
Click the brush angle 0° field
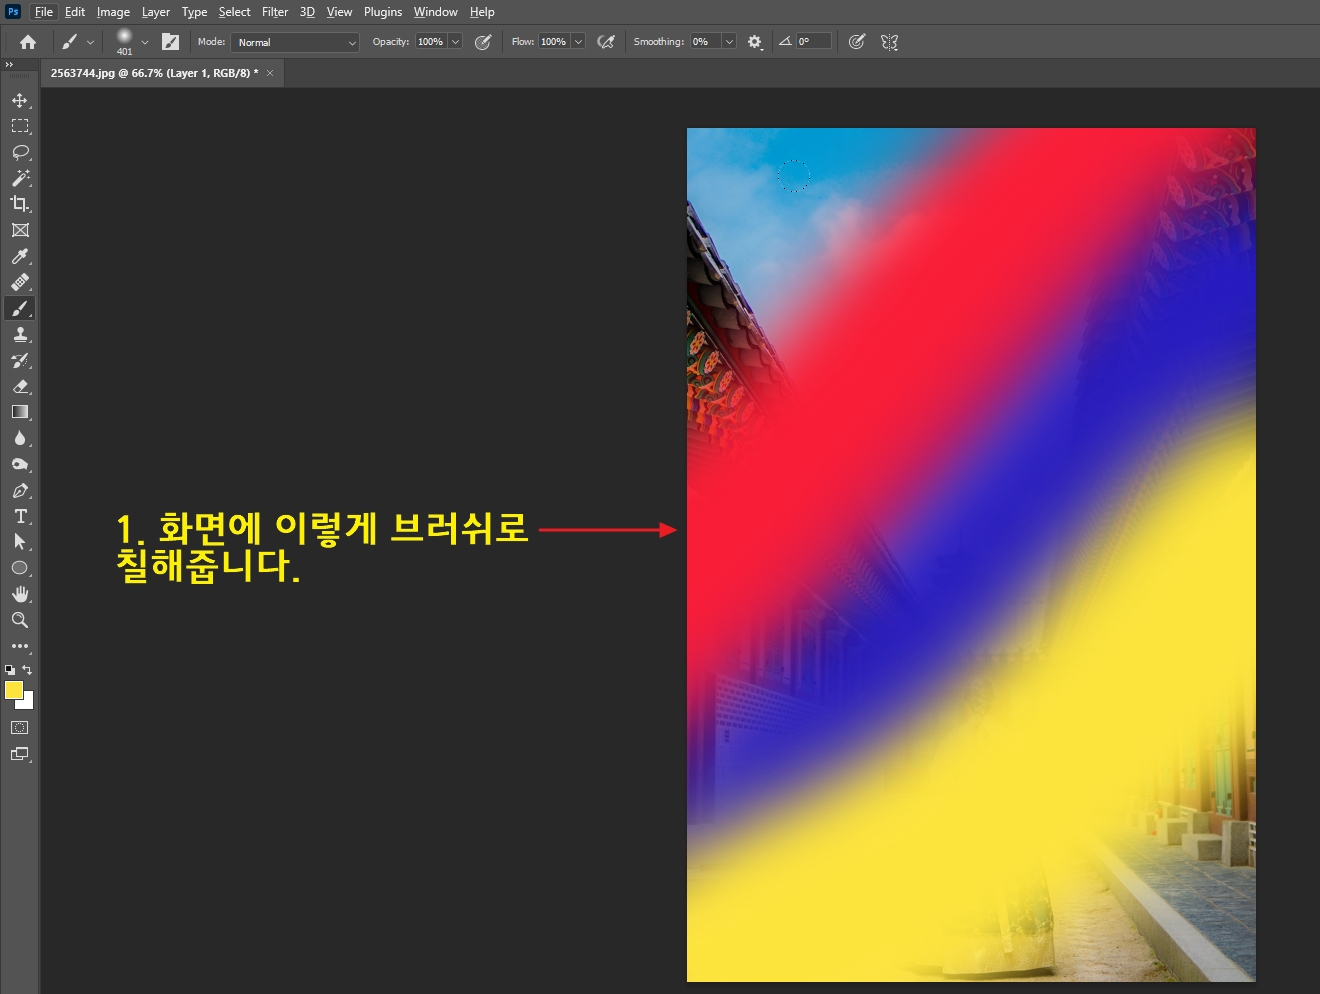[x=814, y=42]
